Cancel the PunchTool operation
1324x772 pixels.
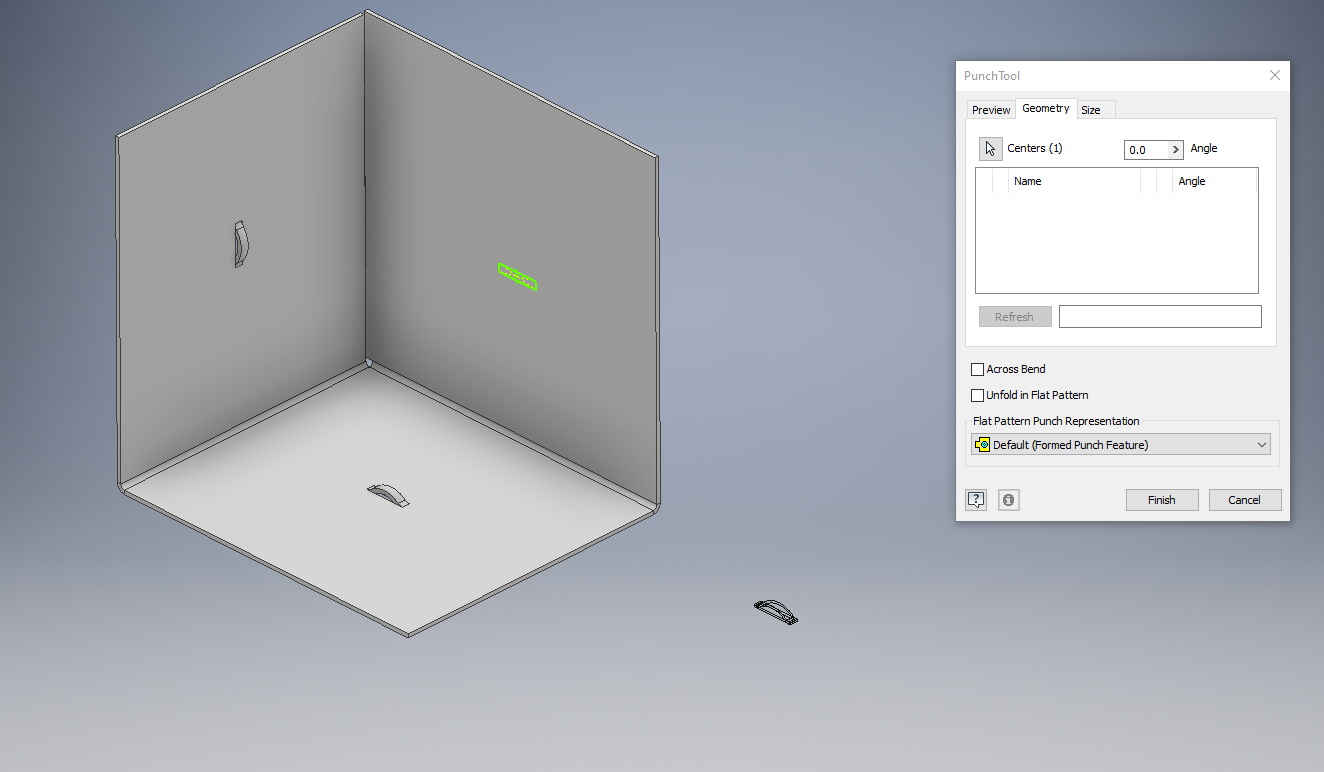(1244, 499)
